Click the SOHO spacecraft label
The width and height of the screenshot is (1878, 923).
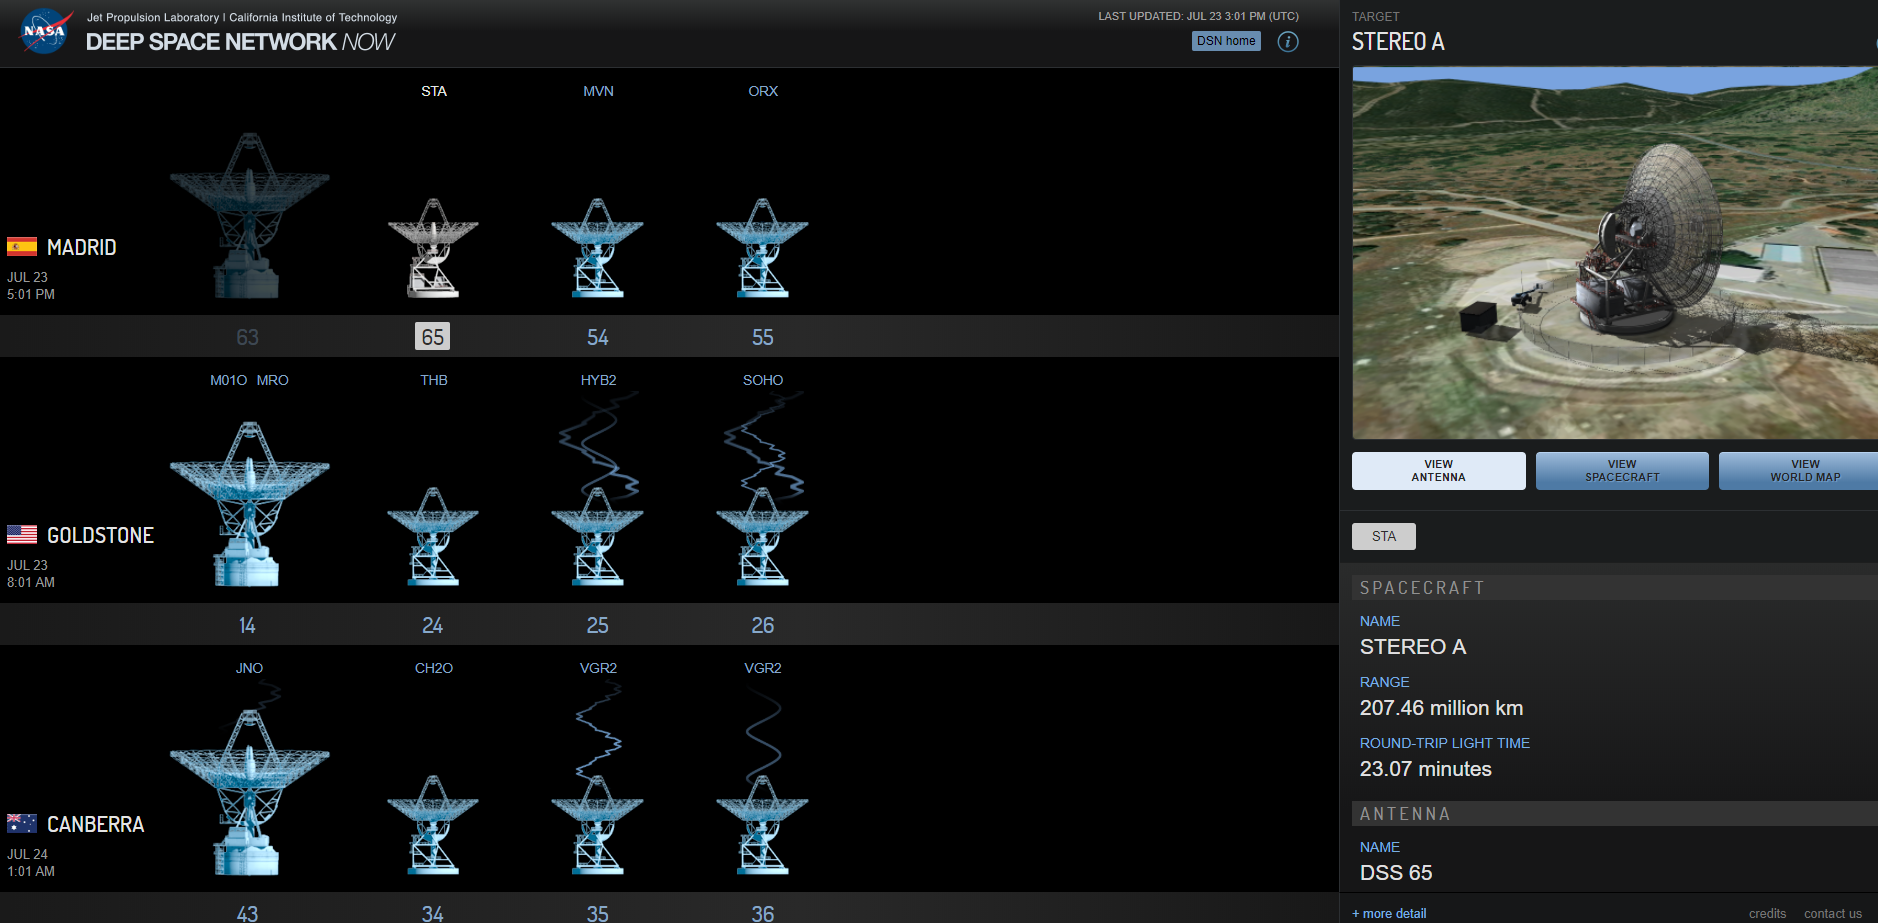763,380
